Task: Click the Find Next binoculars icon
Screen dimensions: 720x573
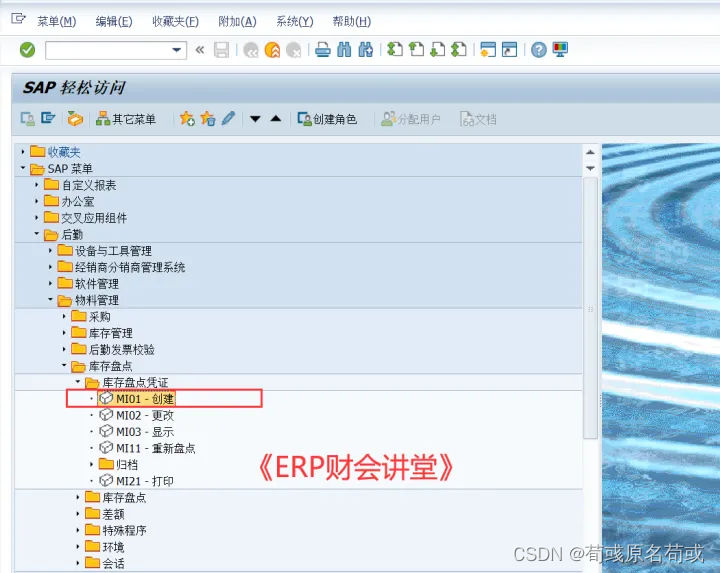Action: pyautogui.click(x=366, y=50)
